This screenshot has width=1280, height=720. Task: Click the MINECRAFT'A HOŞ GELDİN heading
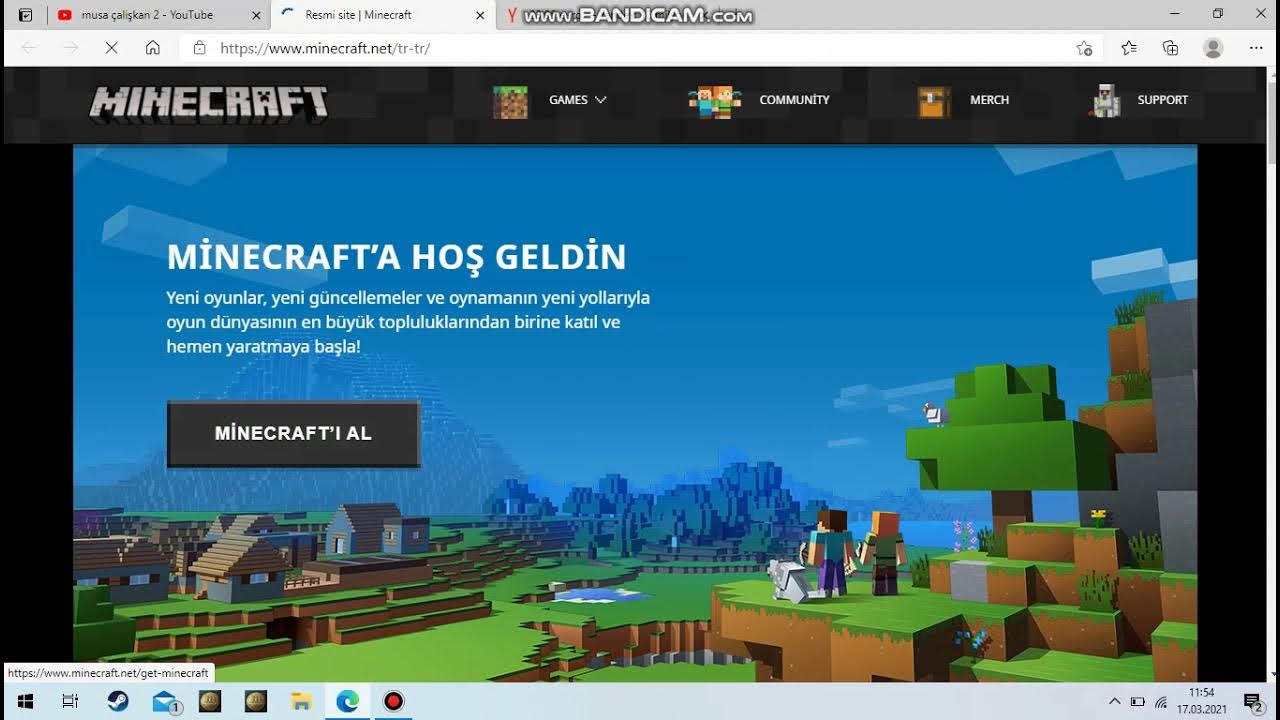[396, 257]
